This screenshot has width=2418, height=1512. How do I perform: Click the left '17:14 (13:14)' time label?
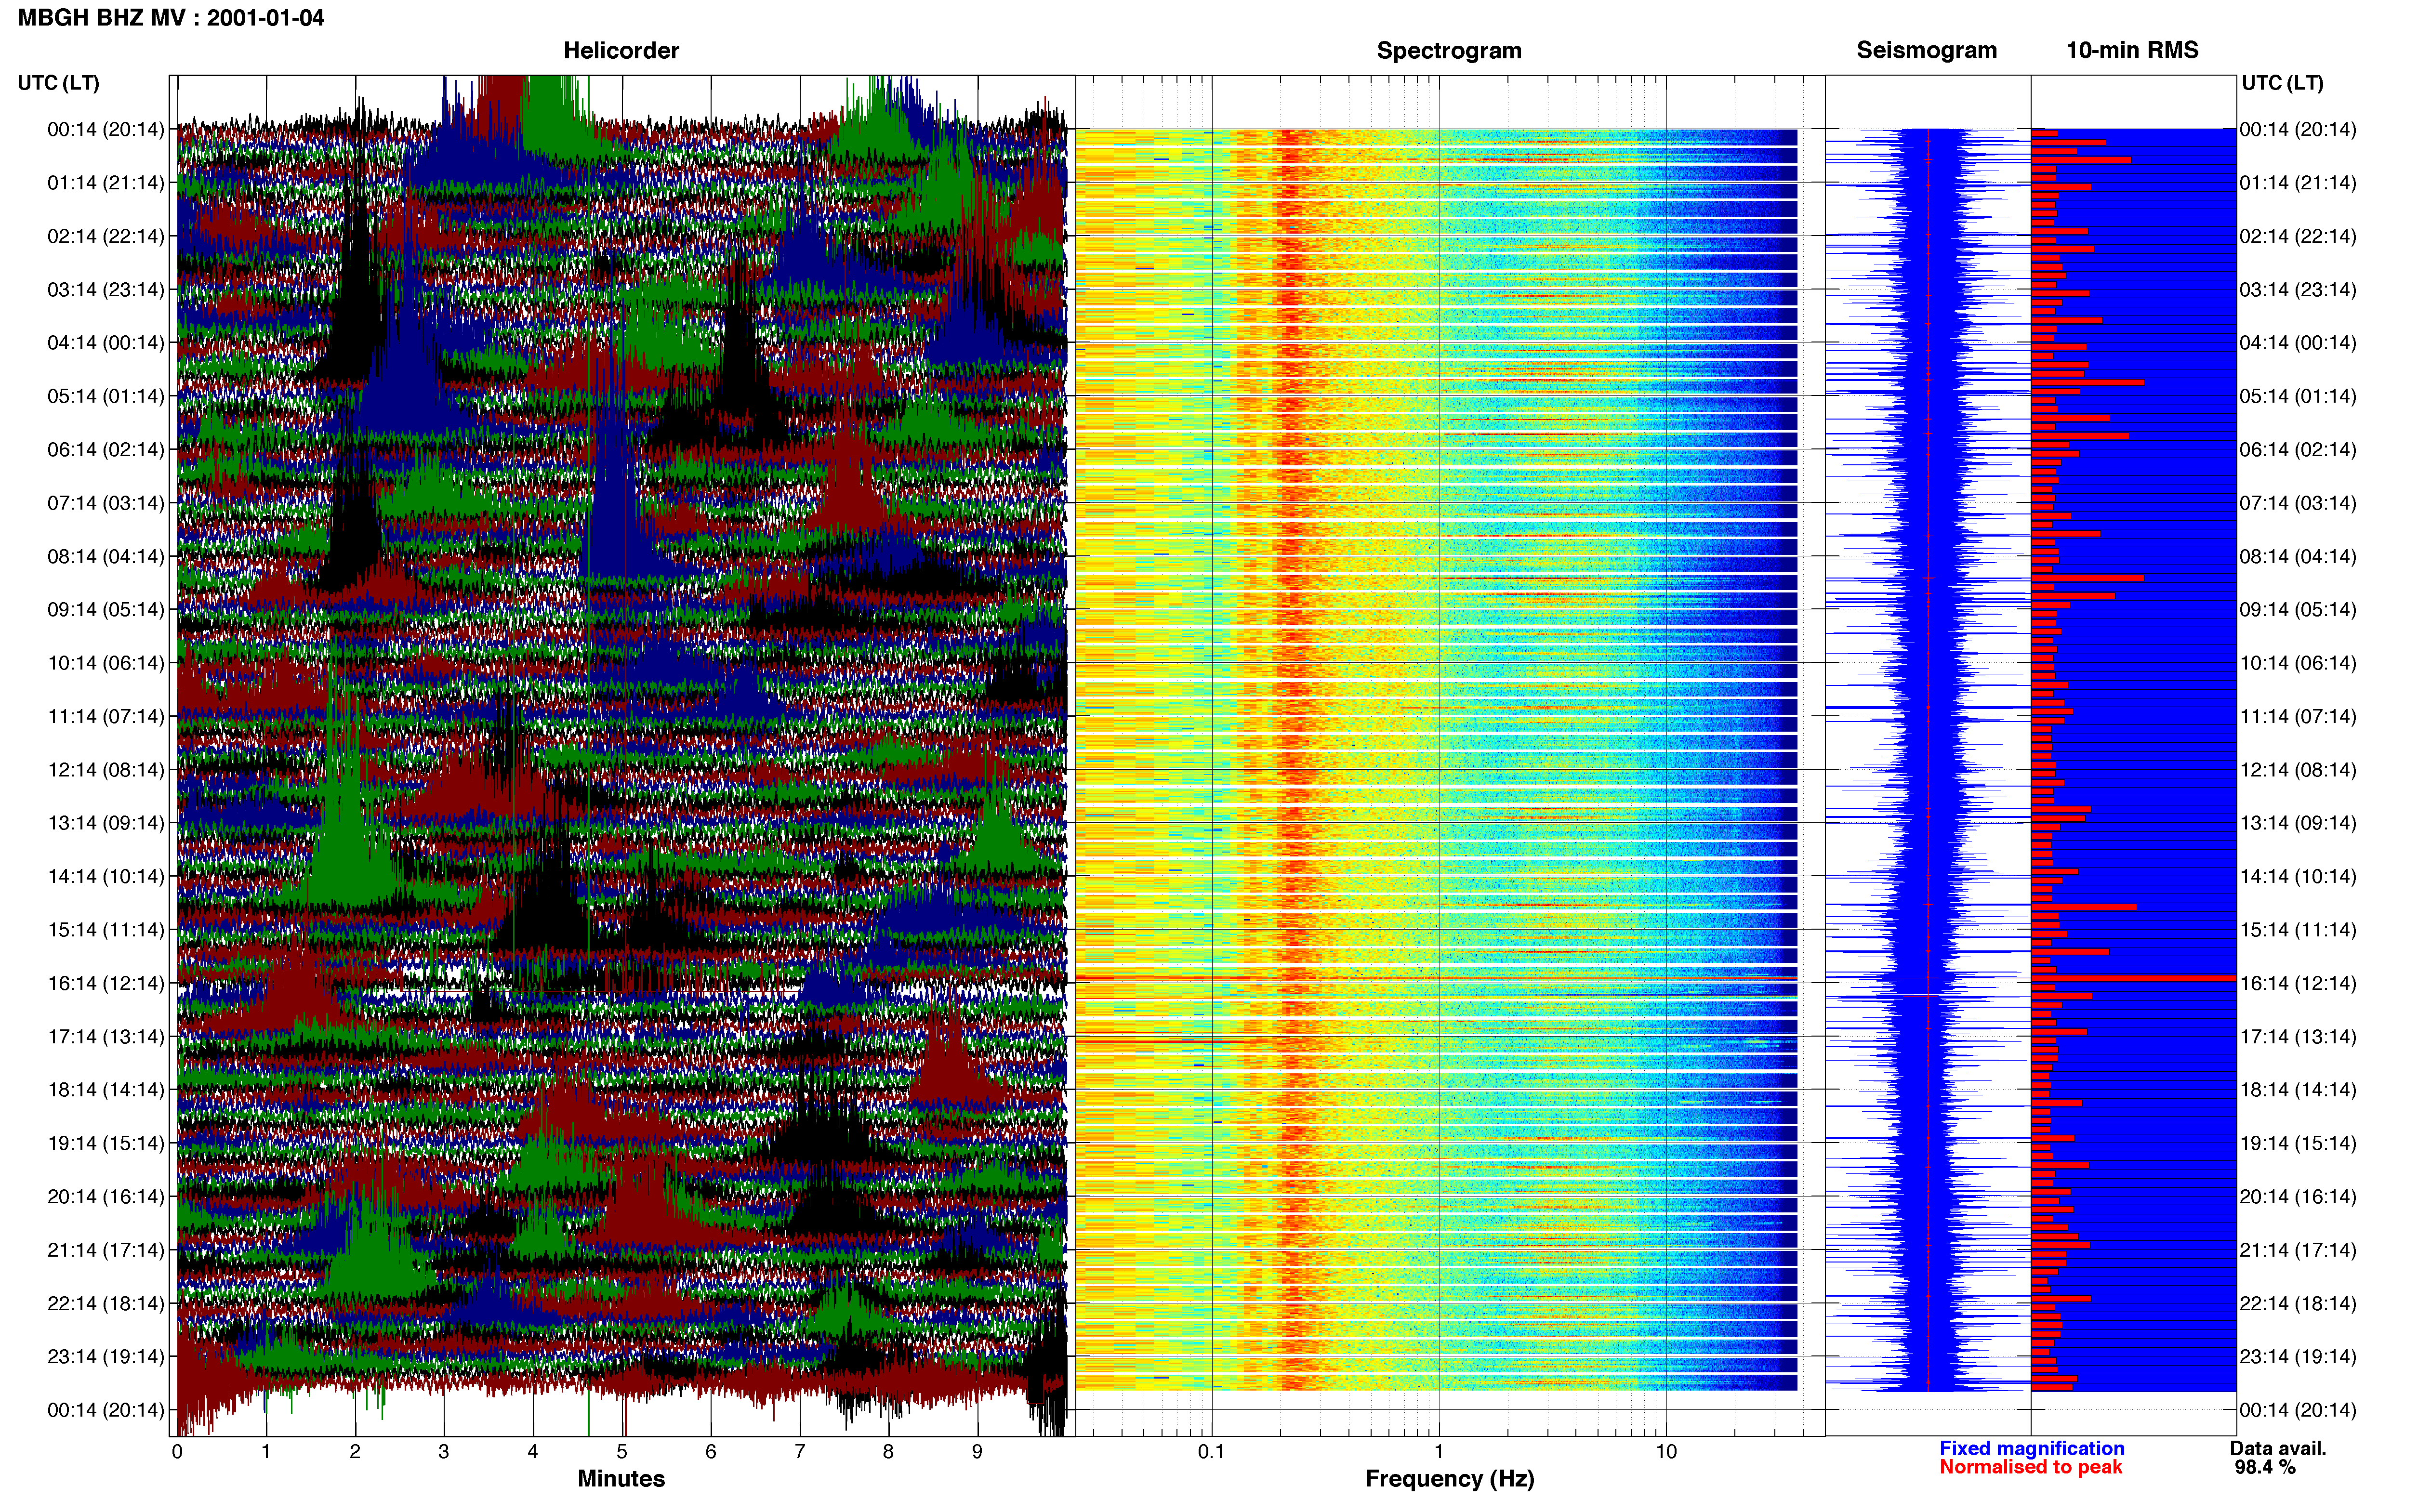tap(106, 1037)
